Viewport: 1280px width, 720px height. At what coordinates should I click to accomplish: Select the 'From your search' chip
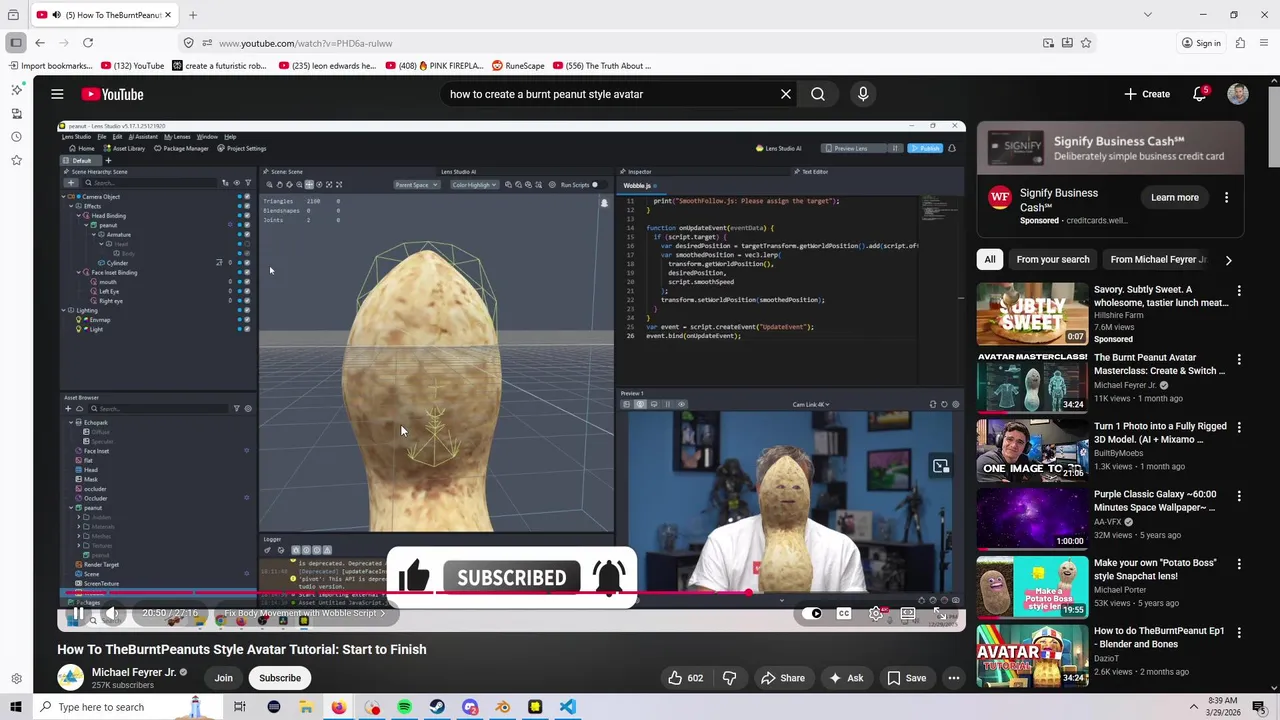pyautogui.click(x=1053, y=259)
